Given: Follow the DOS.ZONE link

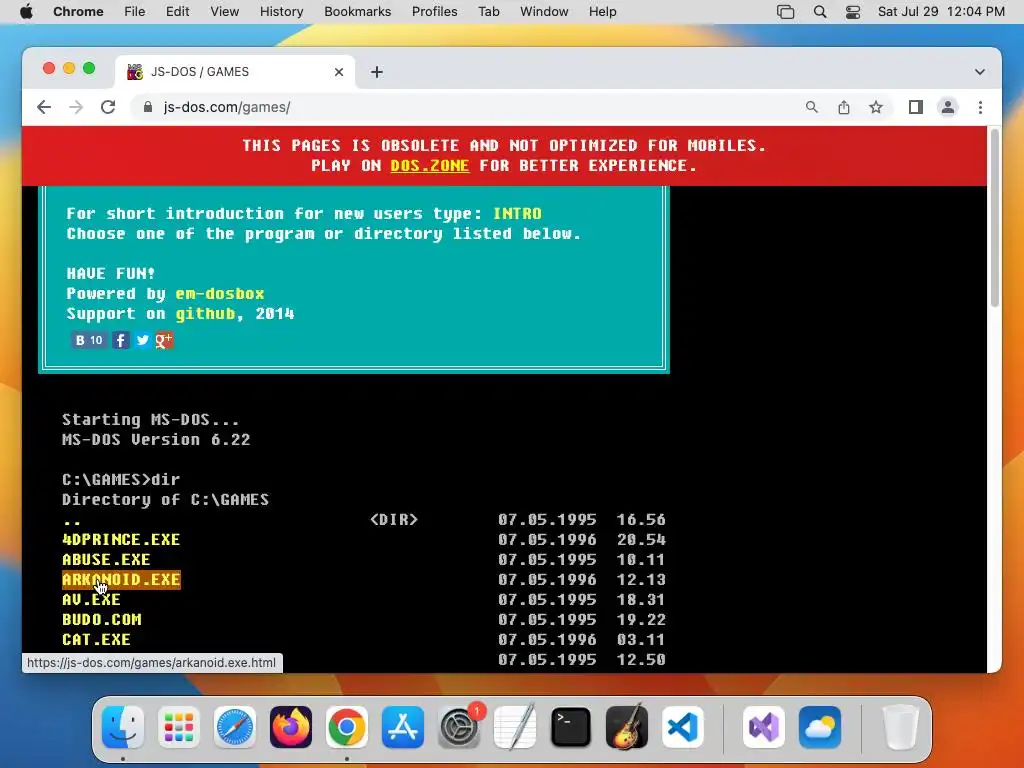Looking at the screenshot, I should click(430, 166).
